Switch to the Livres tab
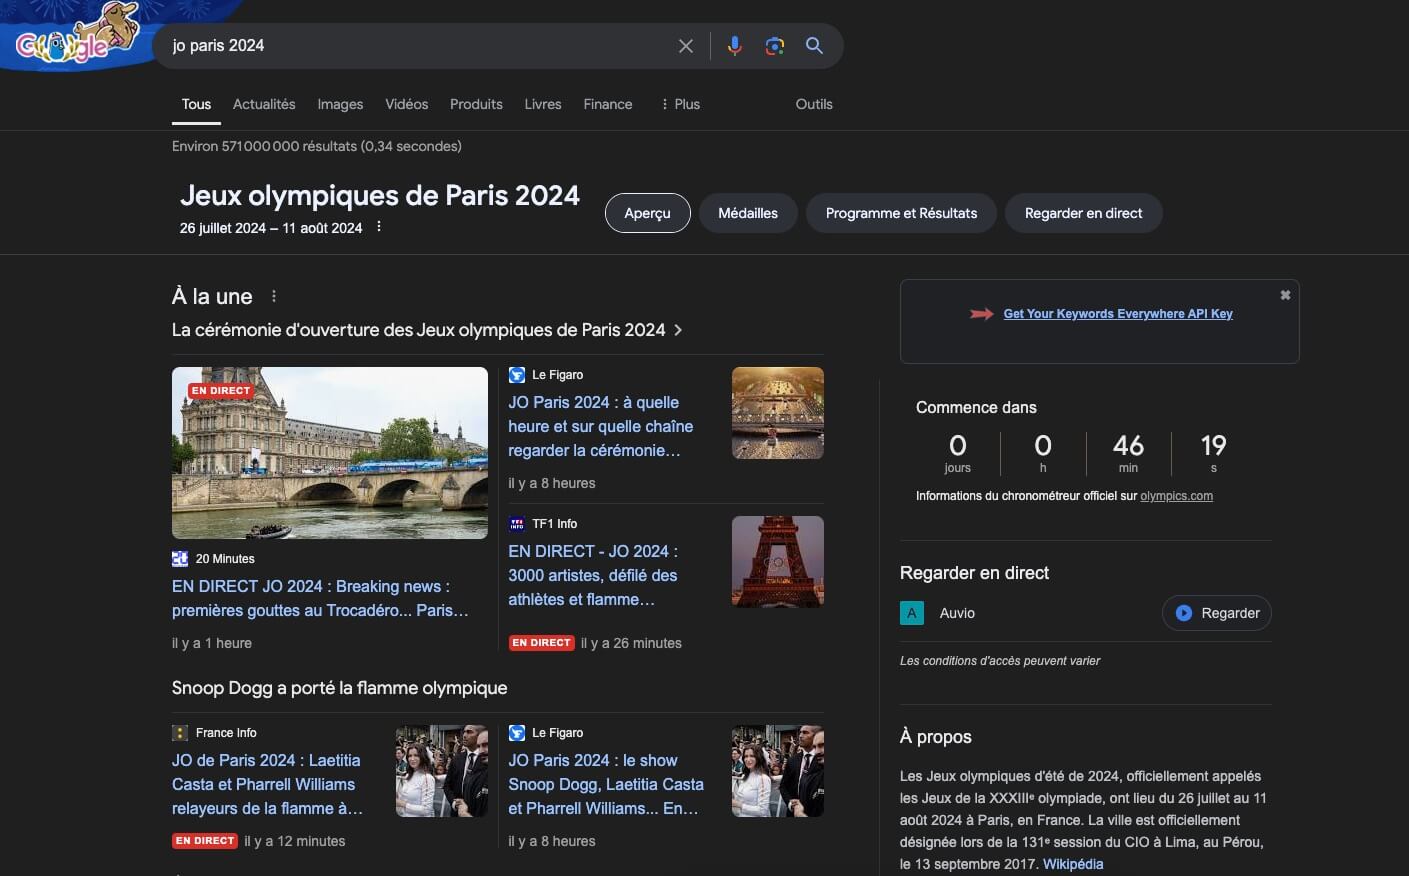The height and width of the screenshot is (876, 1409). click(543, 104)
